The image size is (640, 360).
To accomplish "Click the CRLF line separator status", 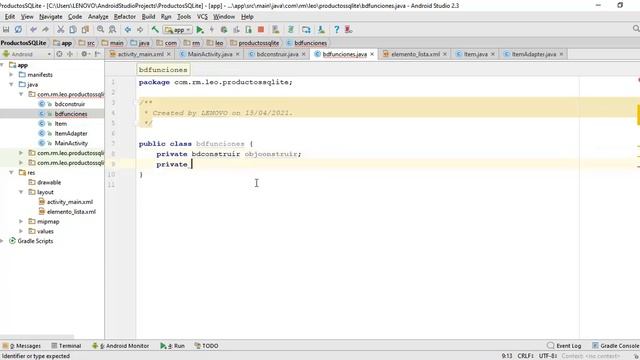I will point(525,356).
